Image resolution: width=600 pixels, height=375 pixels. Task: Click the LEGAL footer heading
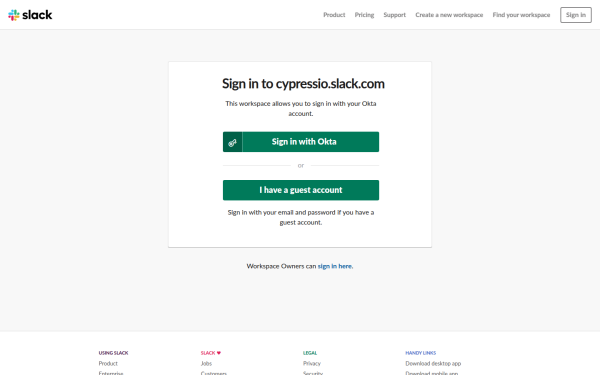coord(310,353)
